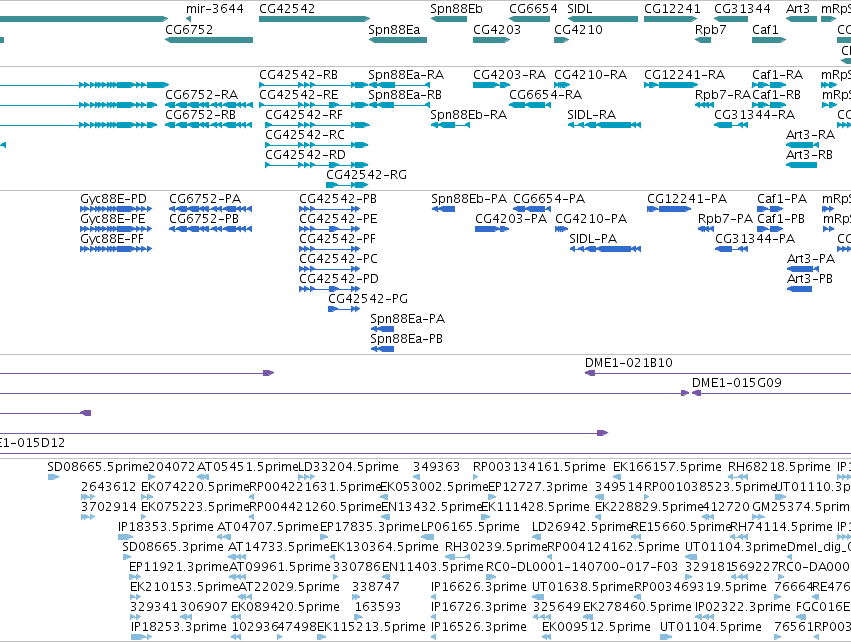The height and width of the screenshot is (642, 851).
Task: Open the SIDL-PA protein label
Action: tap(593, 239)
